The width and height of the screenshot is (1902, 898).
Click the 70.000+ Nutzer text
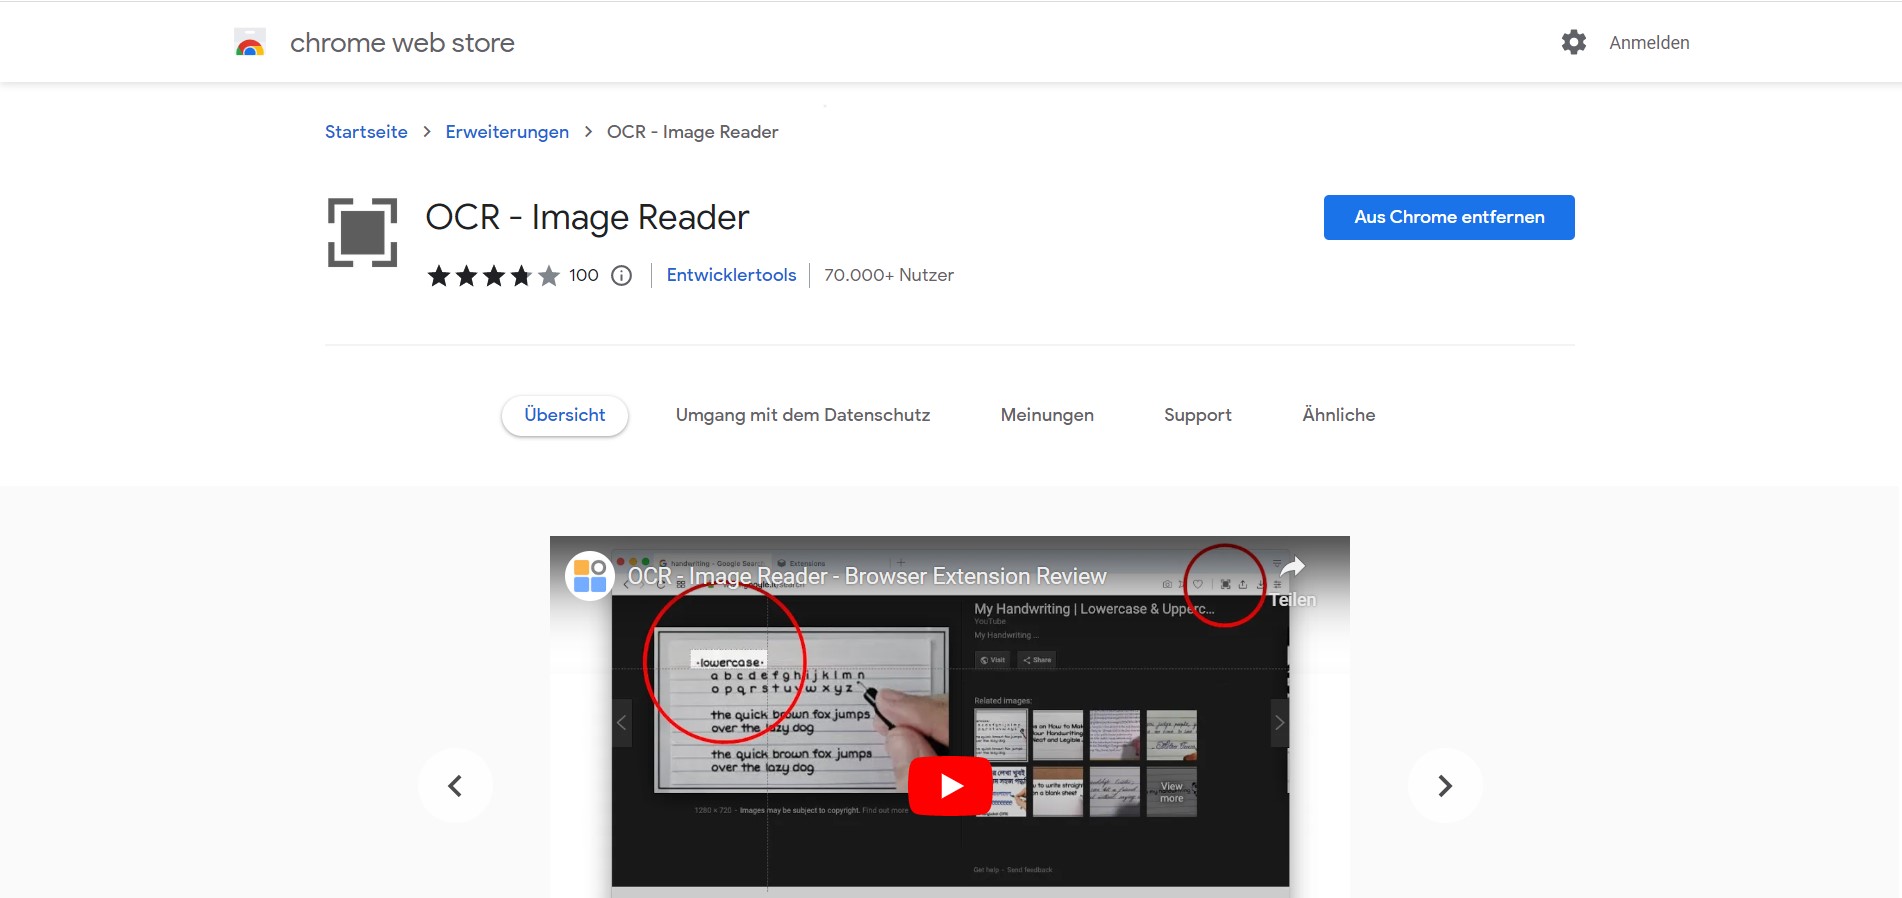tap(889, 275)
